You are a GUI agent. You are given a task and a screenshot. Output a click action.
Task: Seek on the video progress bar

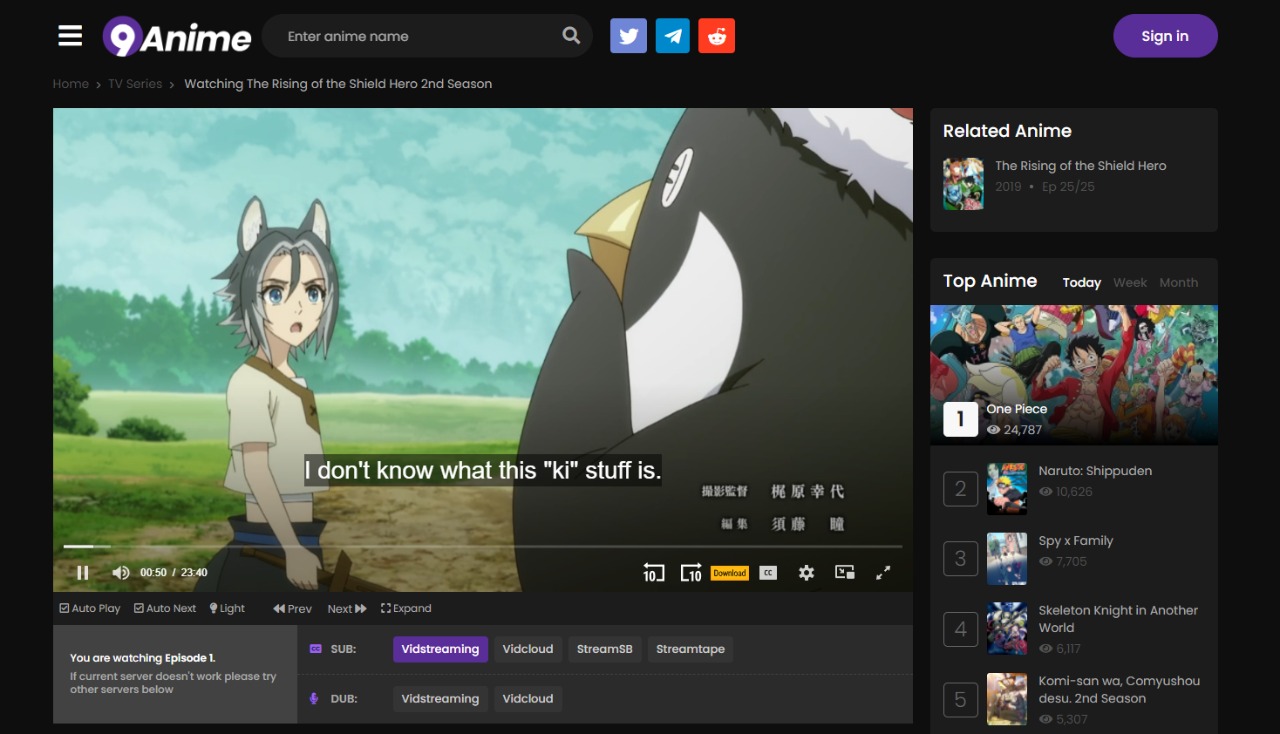click(x=483, y=547)
